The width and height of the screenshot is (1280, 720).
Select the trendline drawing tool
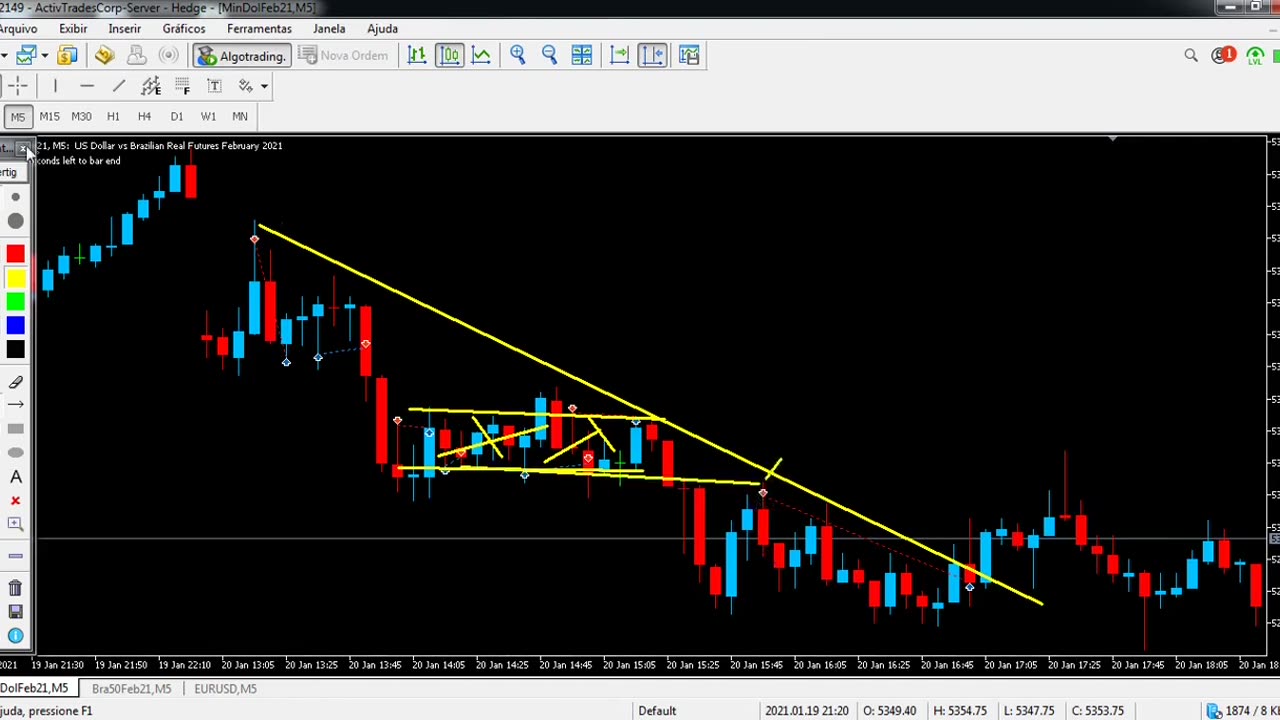pos(119,86)
